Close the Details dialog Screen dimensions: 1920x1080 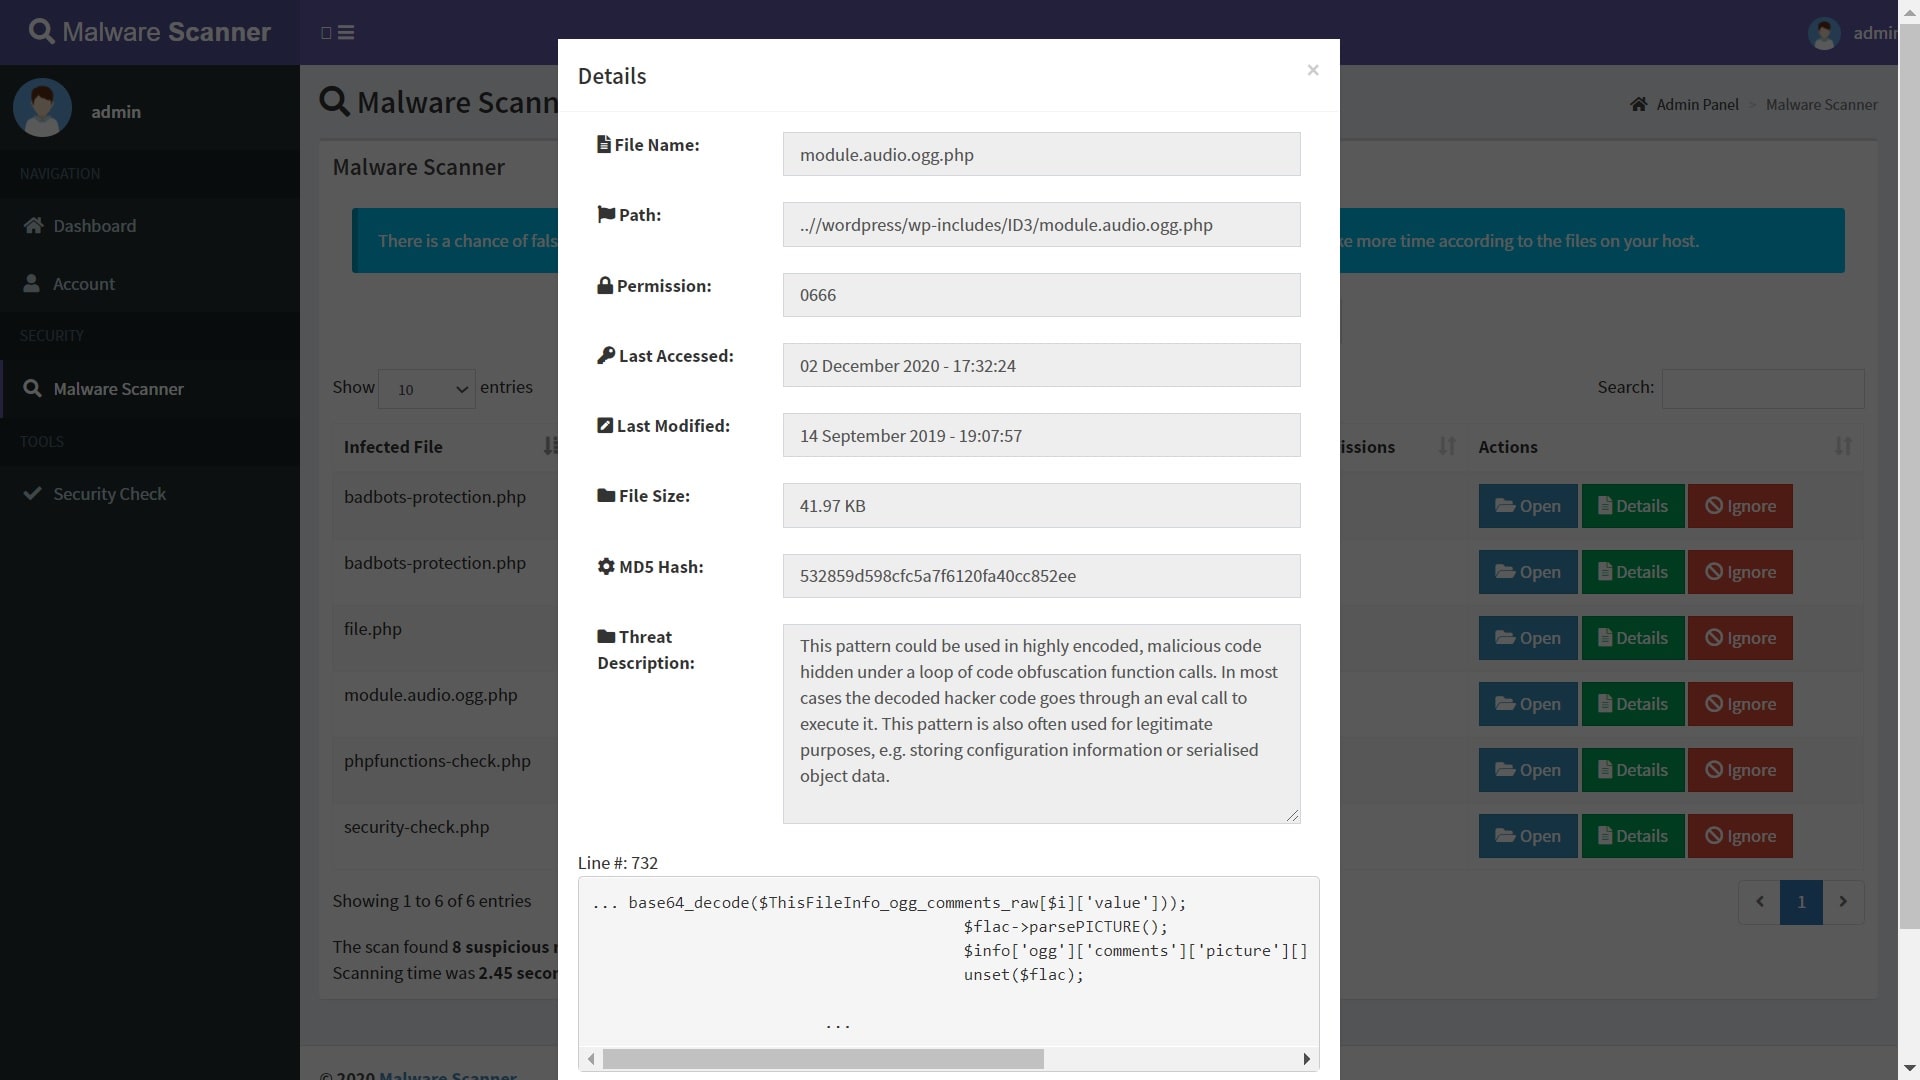[x=1312, y=70]
